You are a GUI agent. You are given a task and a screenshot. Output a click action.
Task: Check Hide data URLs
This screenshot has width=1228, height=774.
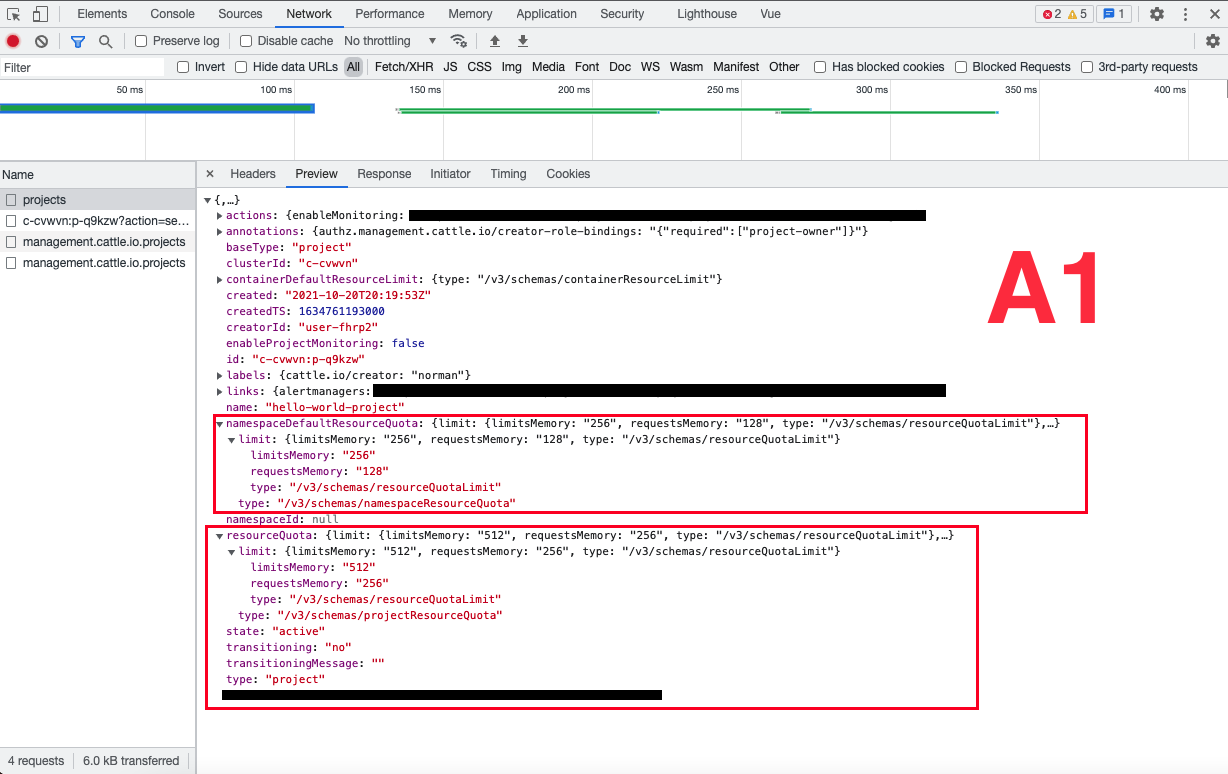[240, 67]
